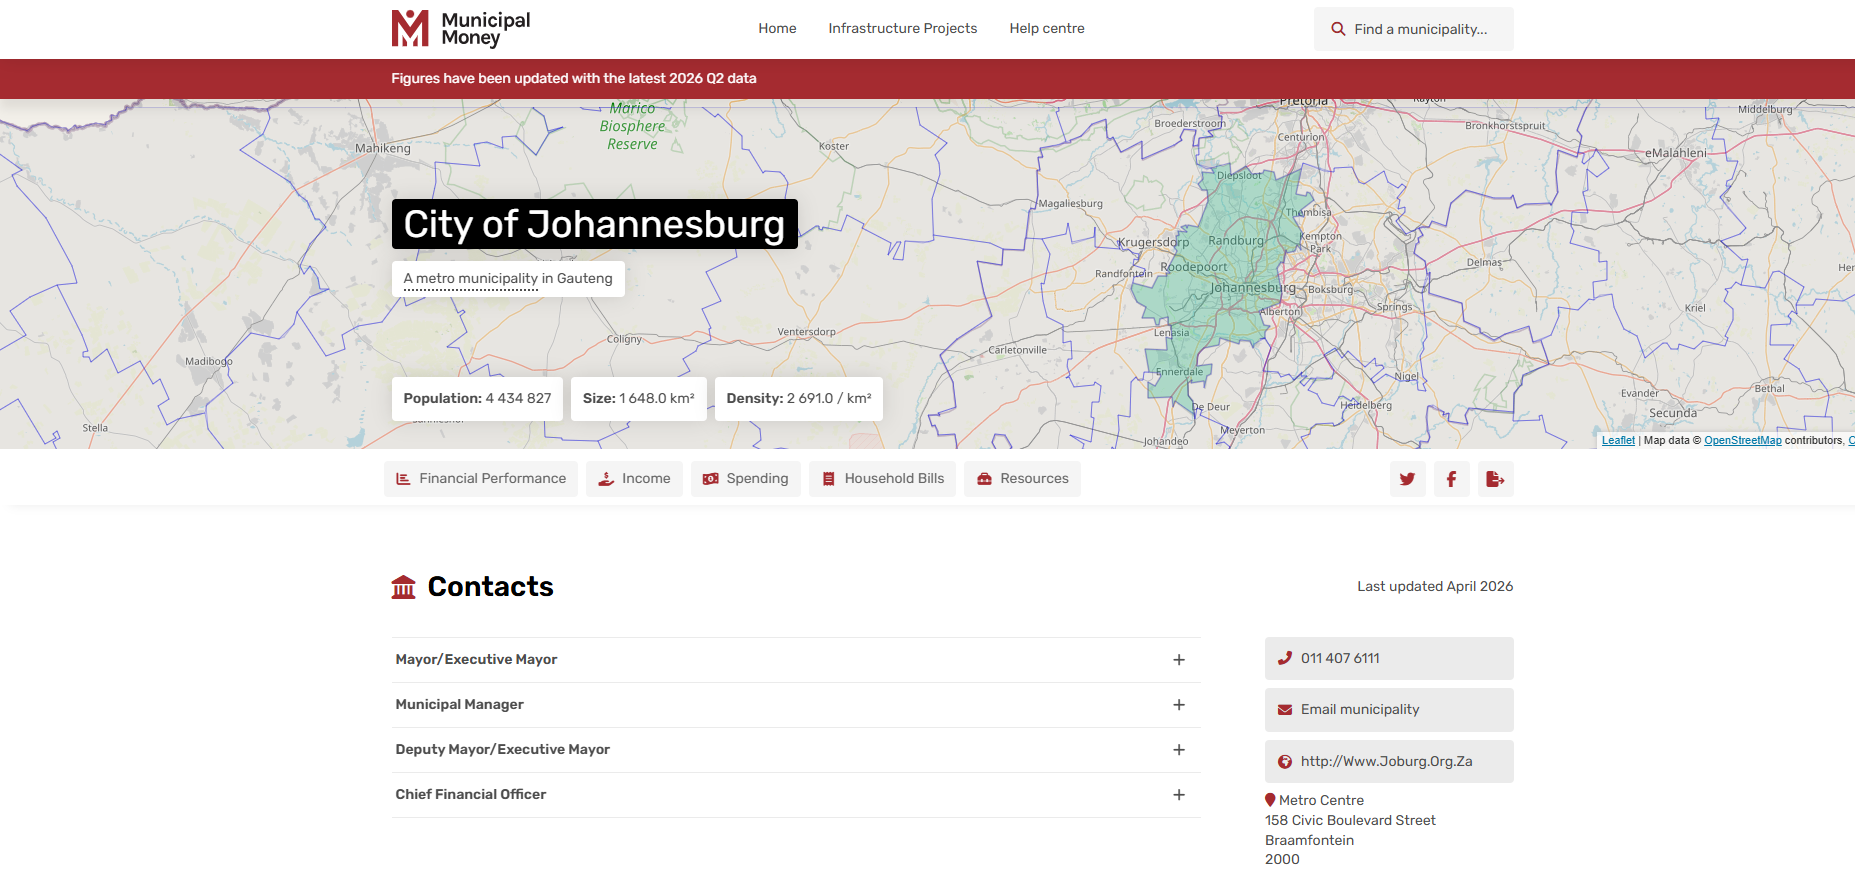Click the City of Johannesburg title
The image size is (1855, 878).
[595, 224]
